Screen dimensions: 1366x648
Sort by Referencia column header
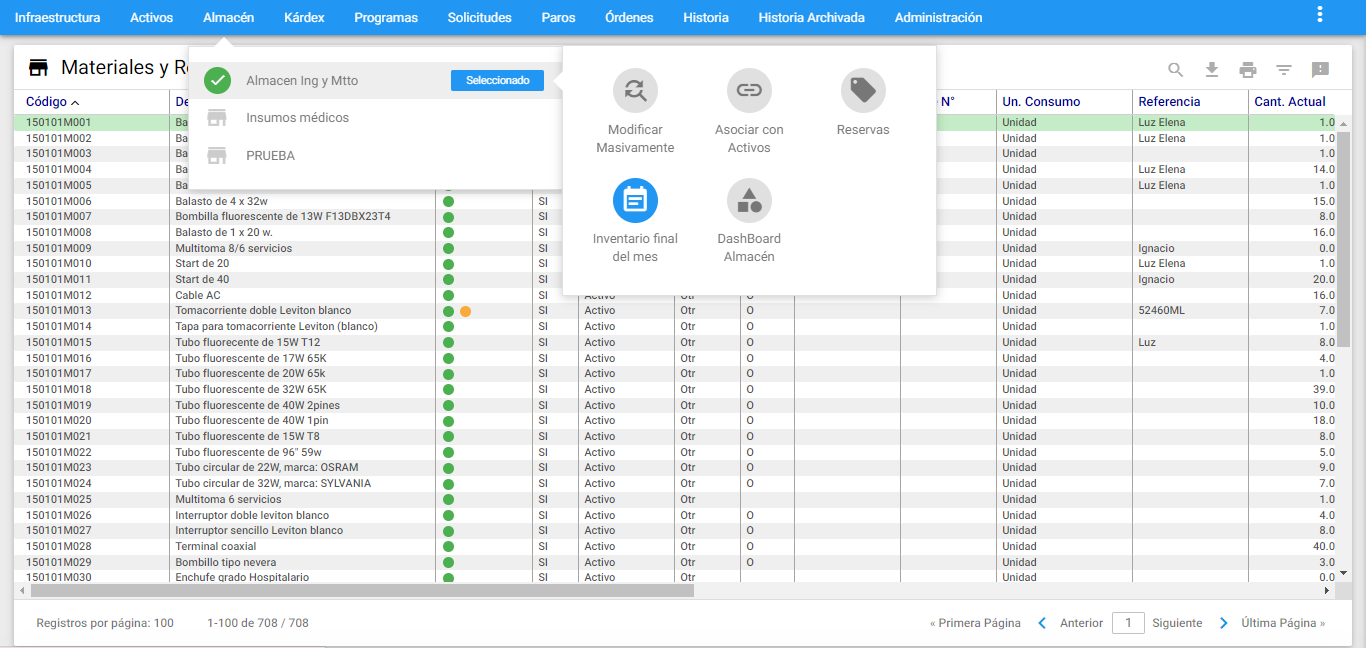click(1169, 101)
